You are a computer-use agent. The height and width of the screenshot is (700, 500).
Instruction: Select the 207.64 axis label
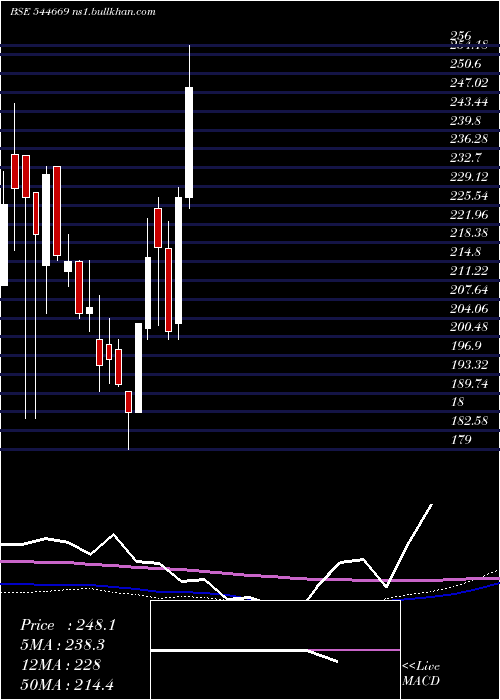pos(469,290)
